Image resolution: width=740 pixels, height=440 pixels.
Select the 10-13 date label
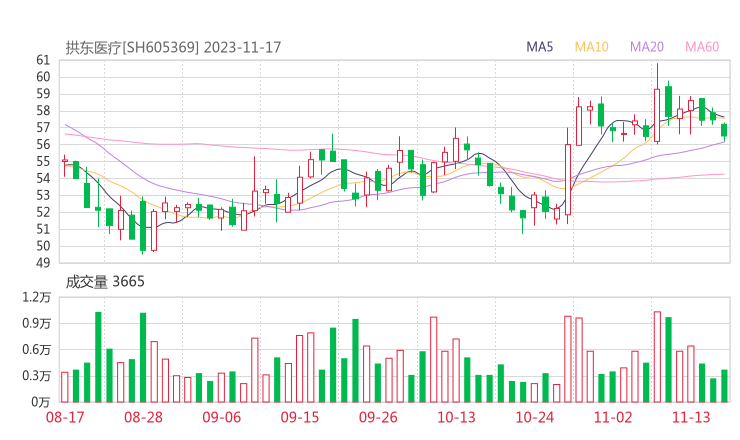(x=456, y=417)
